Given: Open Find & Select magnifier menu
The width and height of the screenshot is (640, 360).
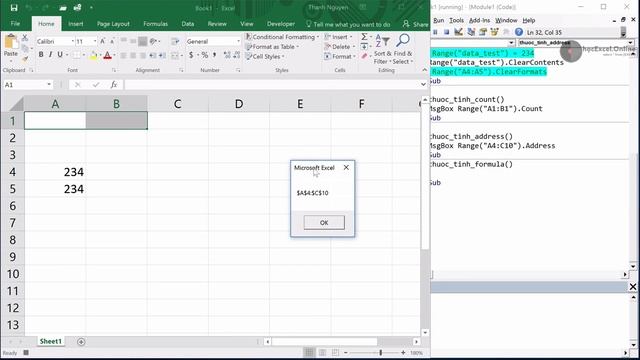Looking at the screenshot, I should [403, 49].
